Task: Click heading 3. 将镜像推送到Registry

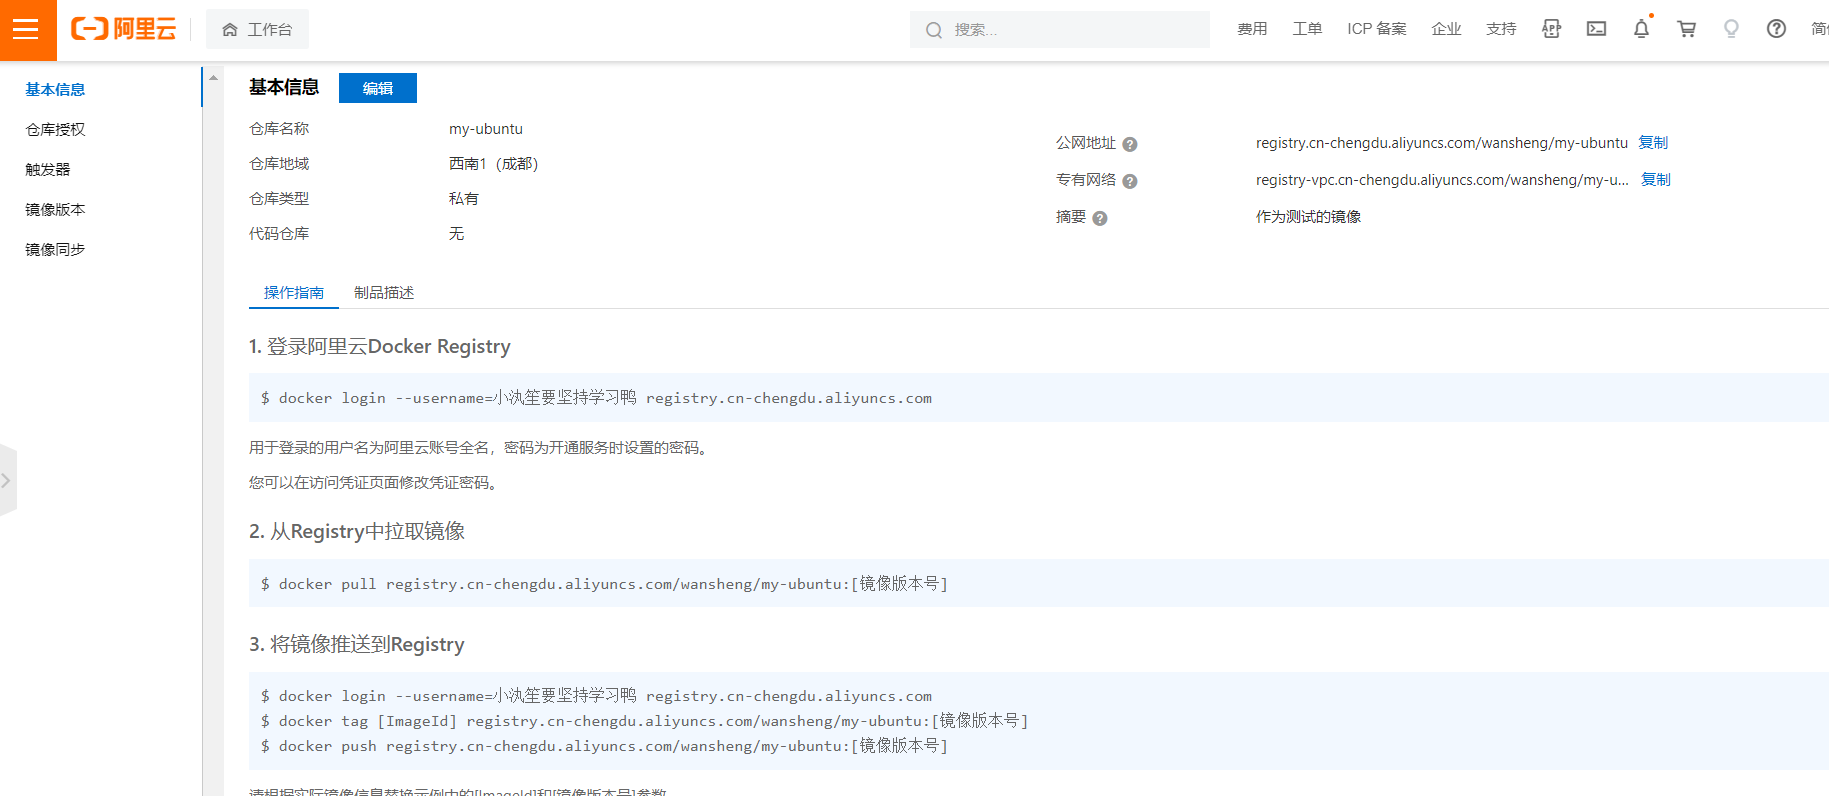Action: click(x=357, y=644)
